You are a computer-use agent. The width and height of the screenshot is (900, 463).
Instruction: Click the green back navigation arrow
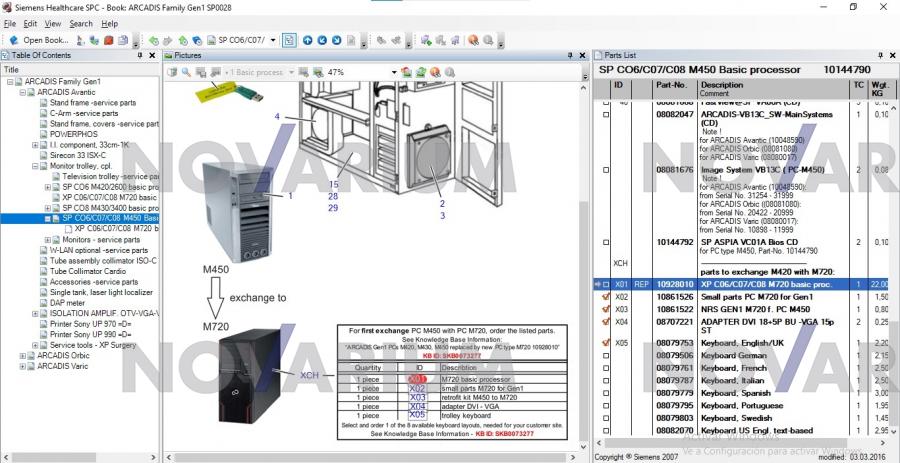pyautogui.click(x=153, y=40)
